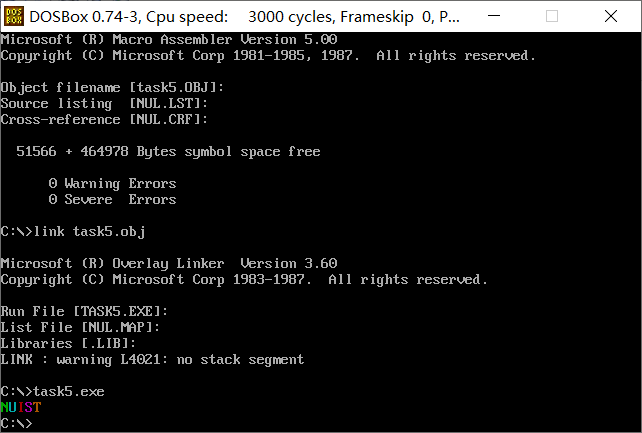Viewport: 642px width, 433px height.
Task: Click the List File [NUL.MAP] line
Action: 80,327
